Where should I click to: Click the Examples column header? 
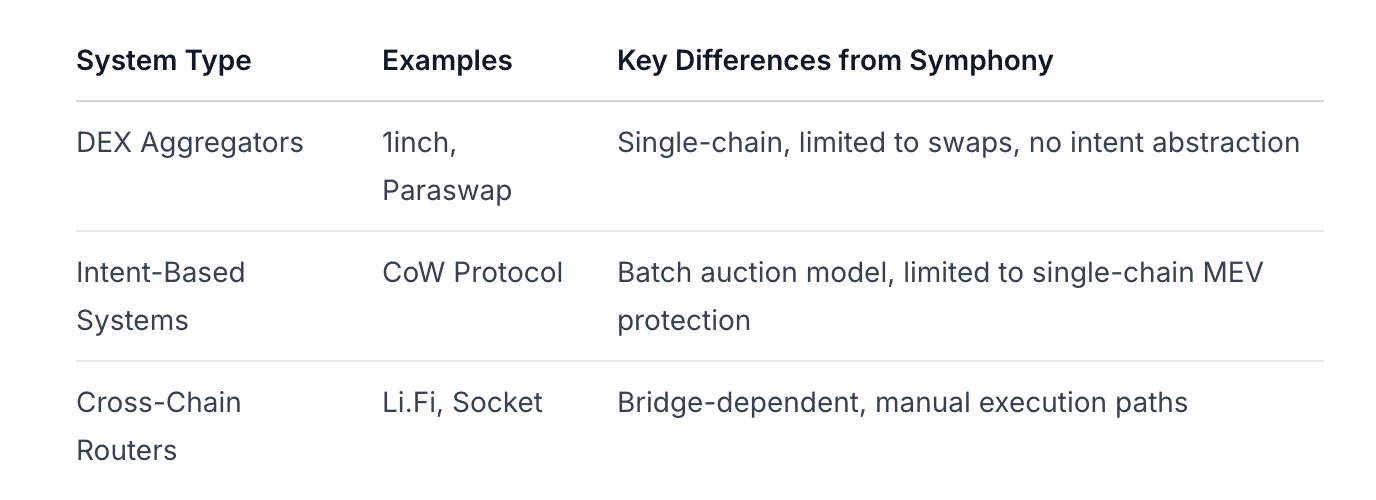(447, 61)
